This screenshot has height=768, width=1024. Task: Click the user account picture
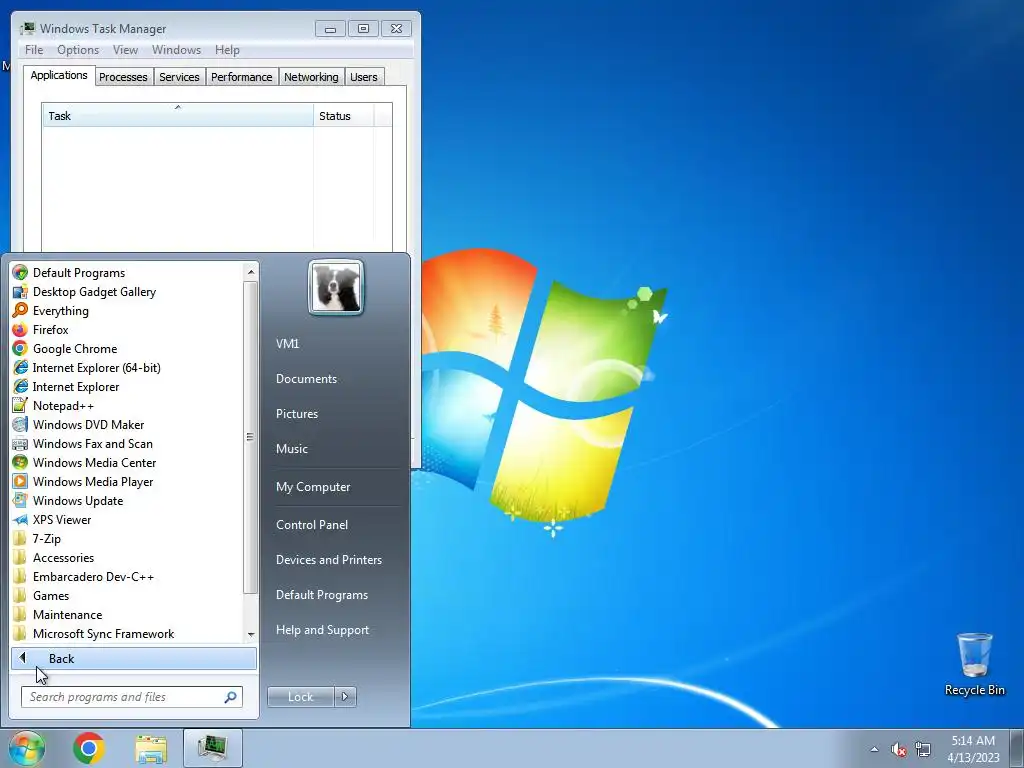point(336,287)
